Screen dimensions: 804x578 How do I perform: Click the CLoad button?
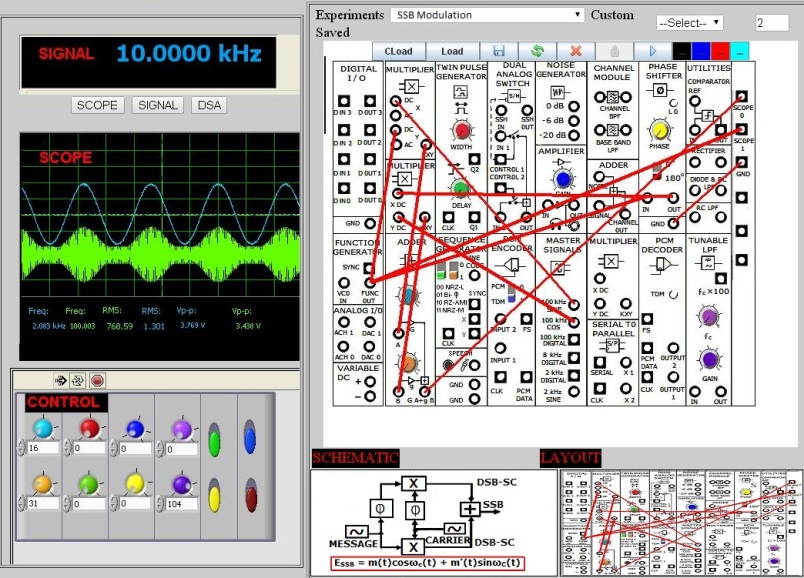click(398, 50)
